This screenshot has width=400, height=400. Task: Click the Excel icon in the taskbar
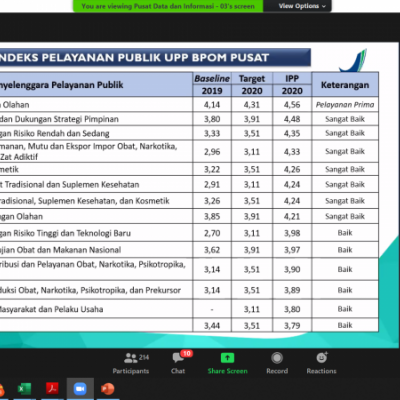pyautogui.click(x=24, y=389)
